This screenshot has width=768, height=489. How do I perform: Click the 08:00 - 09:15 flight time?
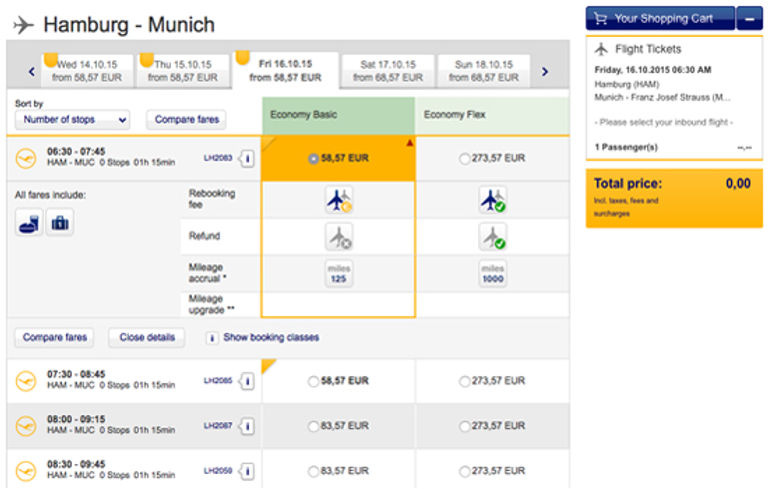(x=76, y=419)
